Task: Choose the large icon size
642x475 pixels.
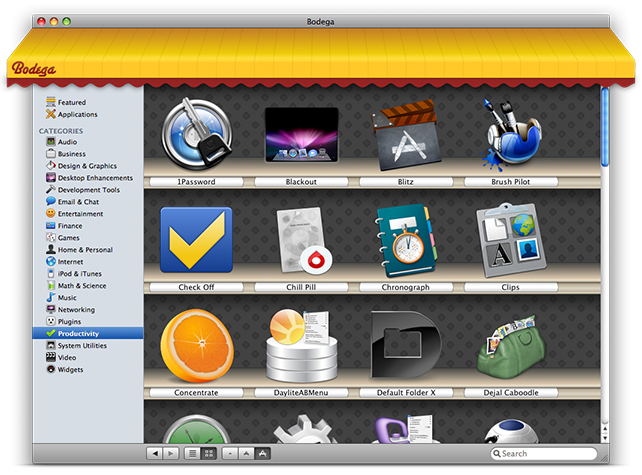Action: coord(262,454)
